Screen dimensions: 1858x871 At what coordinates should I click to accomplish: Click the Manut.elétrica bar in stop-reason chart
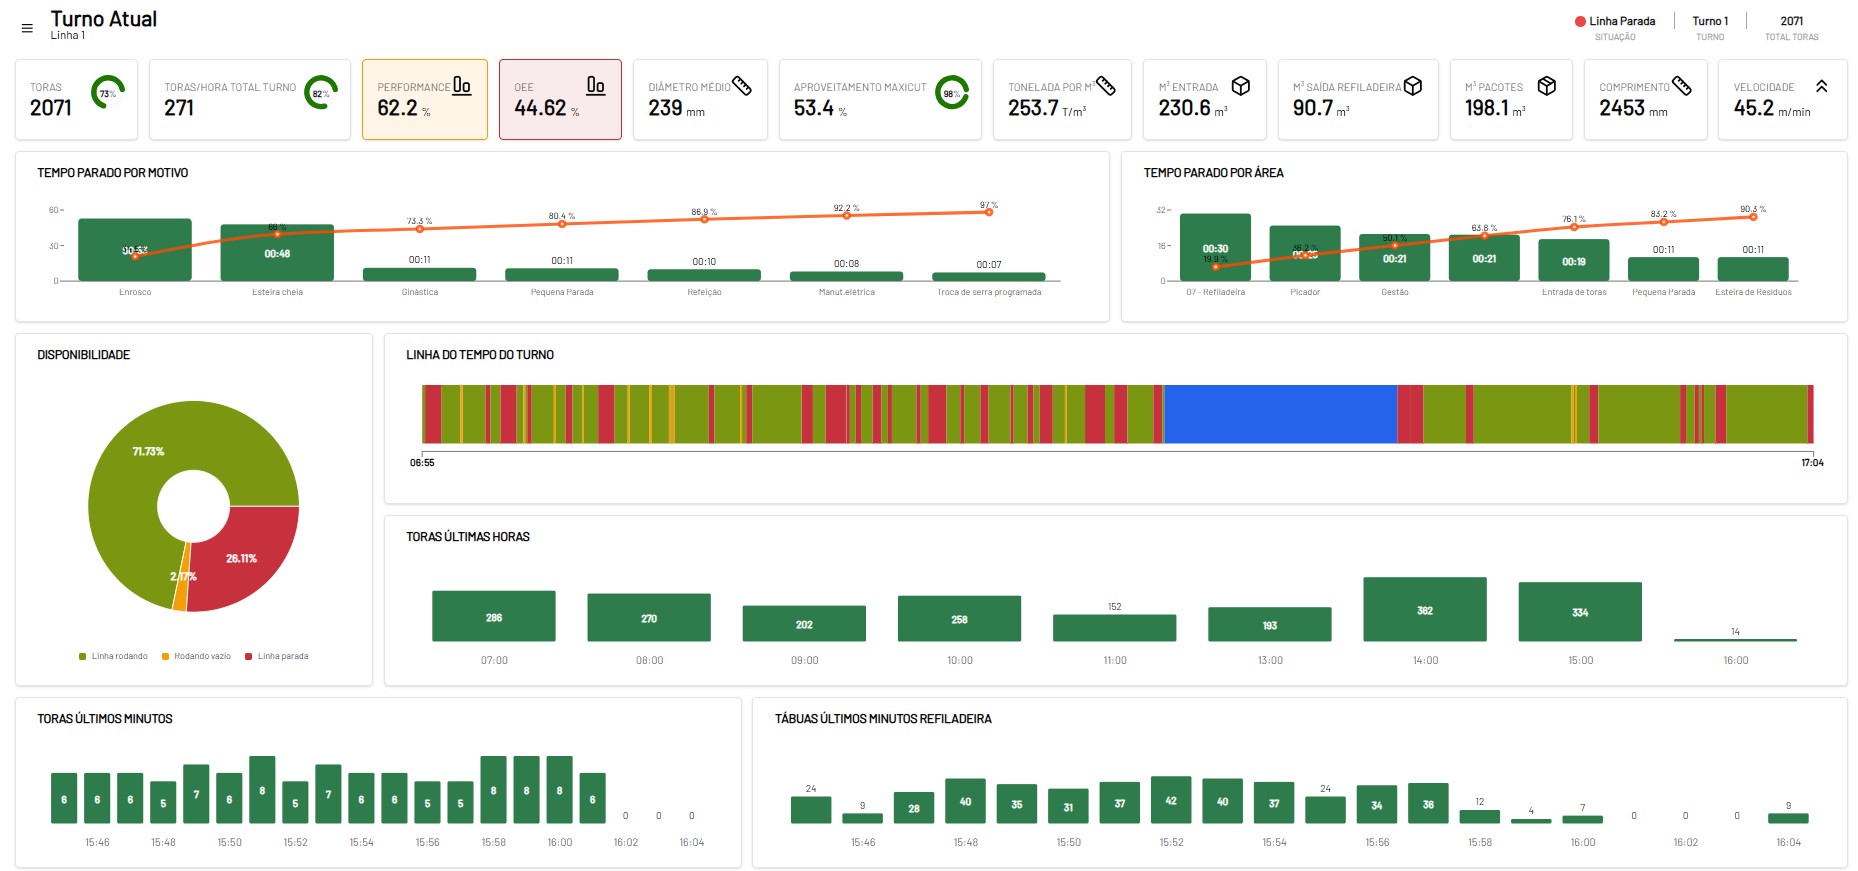[x=847, y=276]
